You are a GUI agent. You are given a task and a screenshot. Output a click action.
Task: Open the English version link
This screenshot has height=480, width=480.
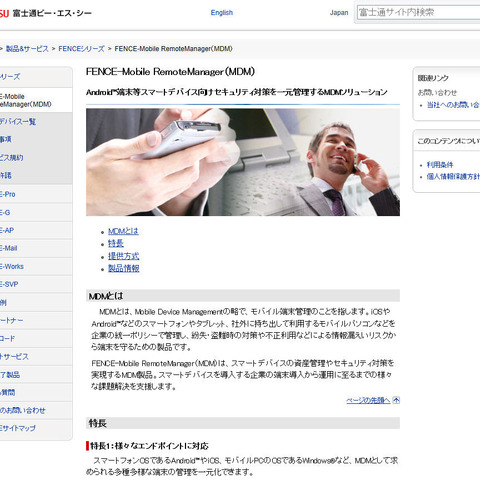222,13
